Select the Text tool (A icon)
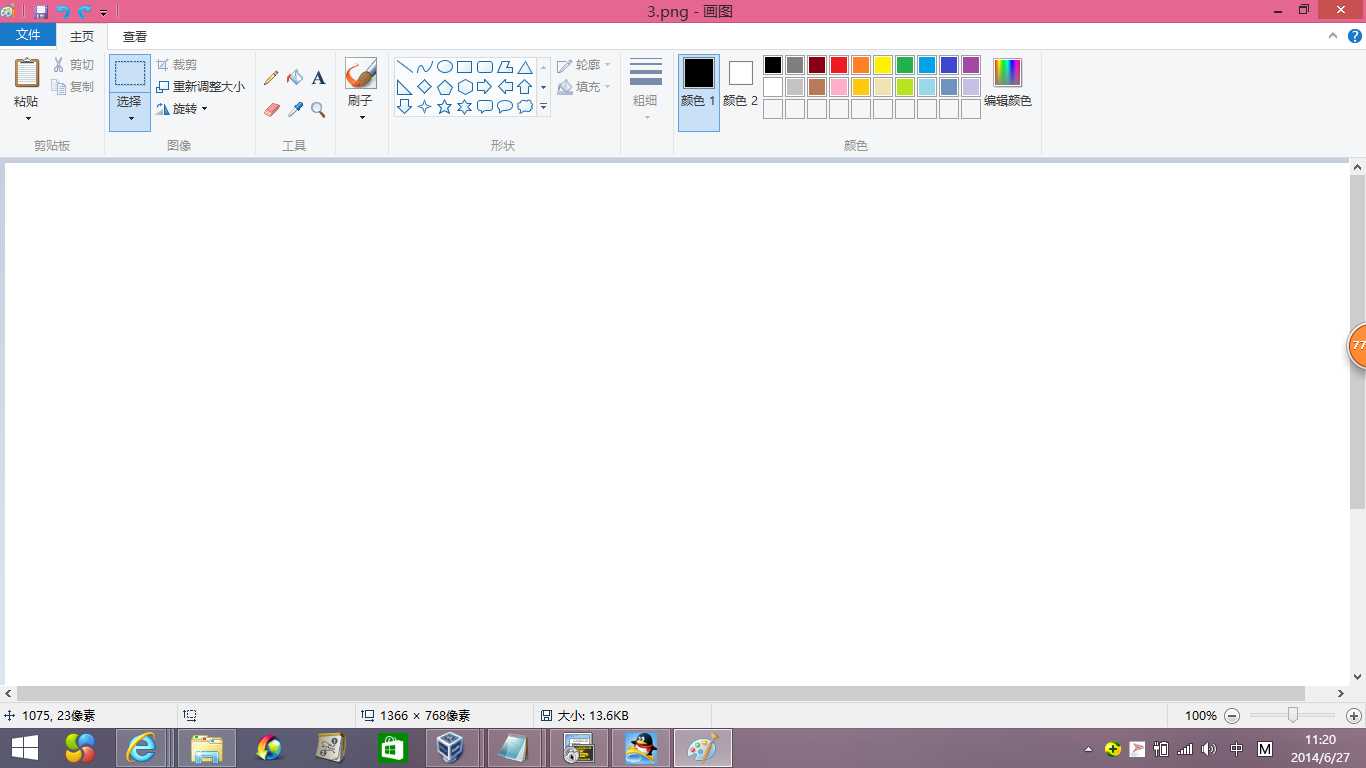Image resolution: width=1366 pixels, height=768 pixels. [x=318, y=78]
